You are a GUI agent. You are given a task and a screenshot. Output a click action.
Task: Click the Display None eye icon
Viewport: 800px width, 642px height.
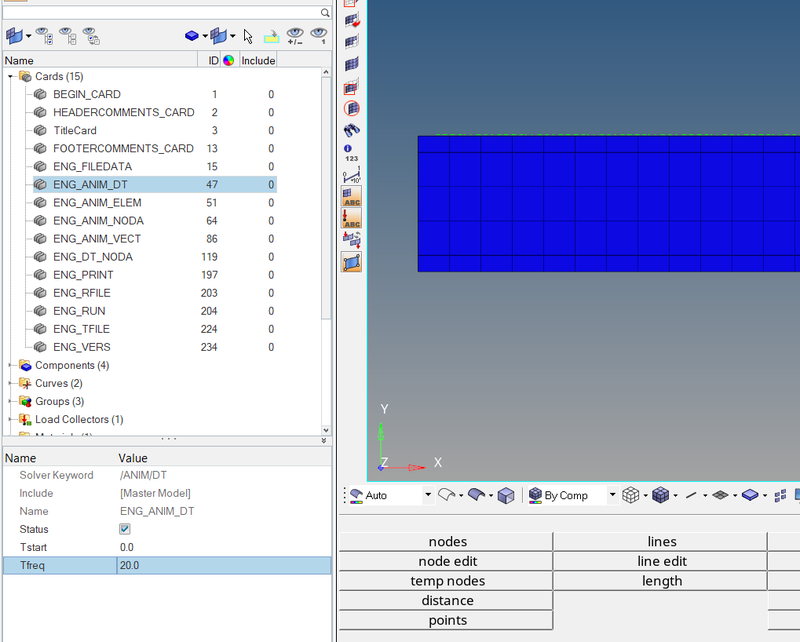[x=65, y=37]
